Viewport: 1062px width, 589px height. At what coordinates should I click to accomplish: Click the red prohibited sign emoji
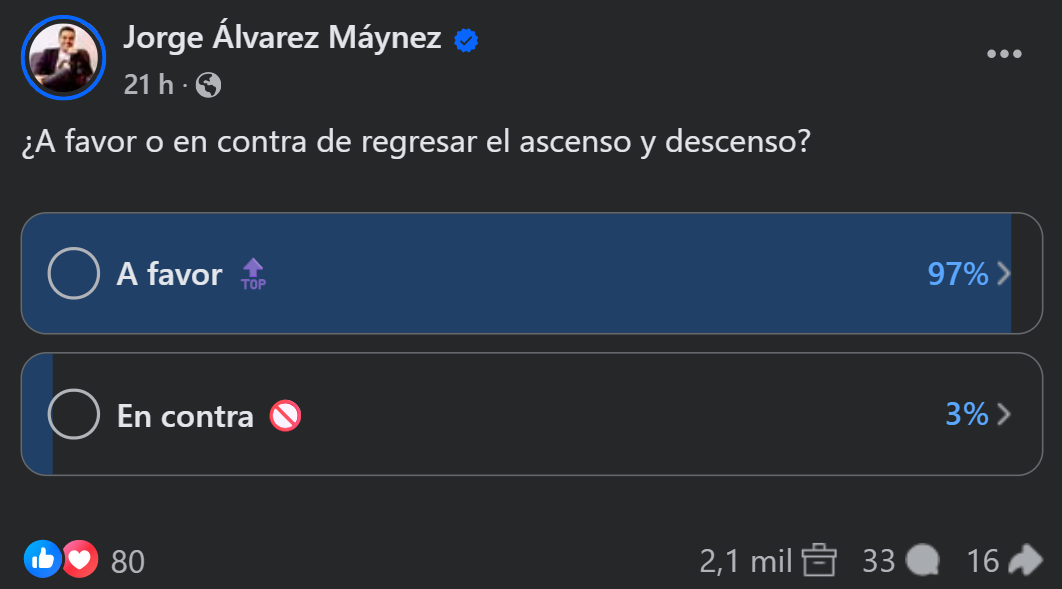pos(285,416)
